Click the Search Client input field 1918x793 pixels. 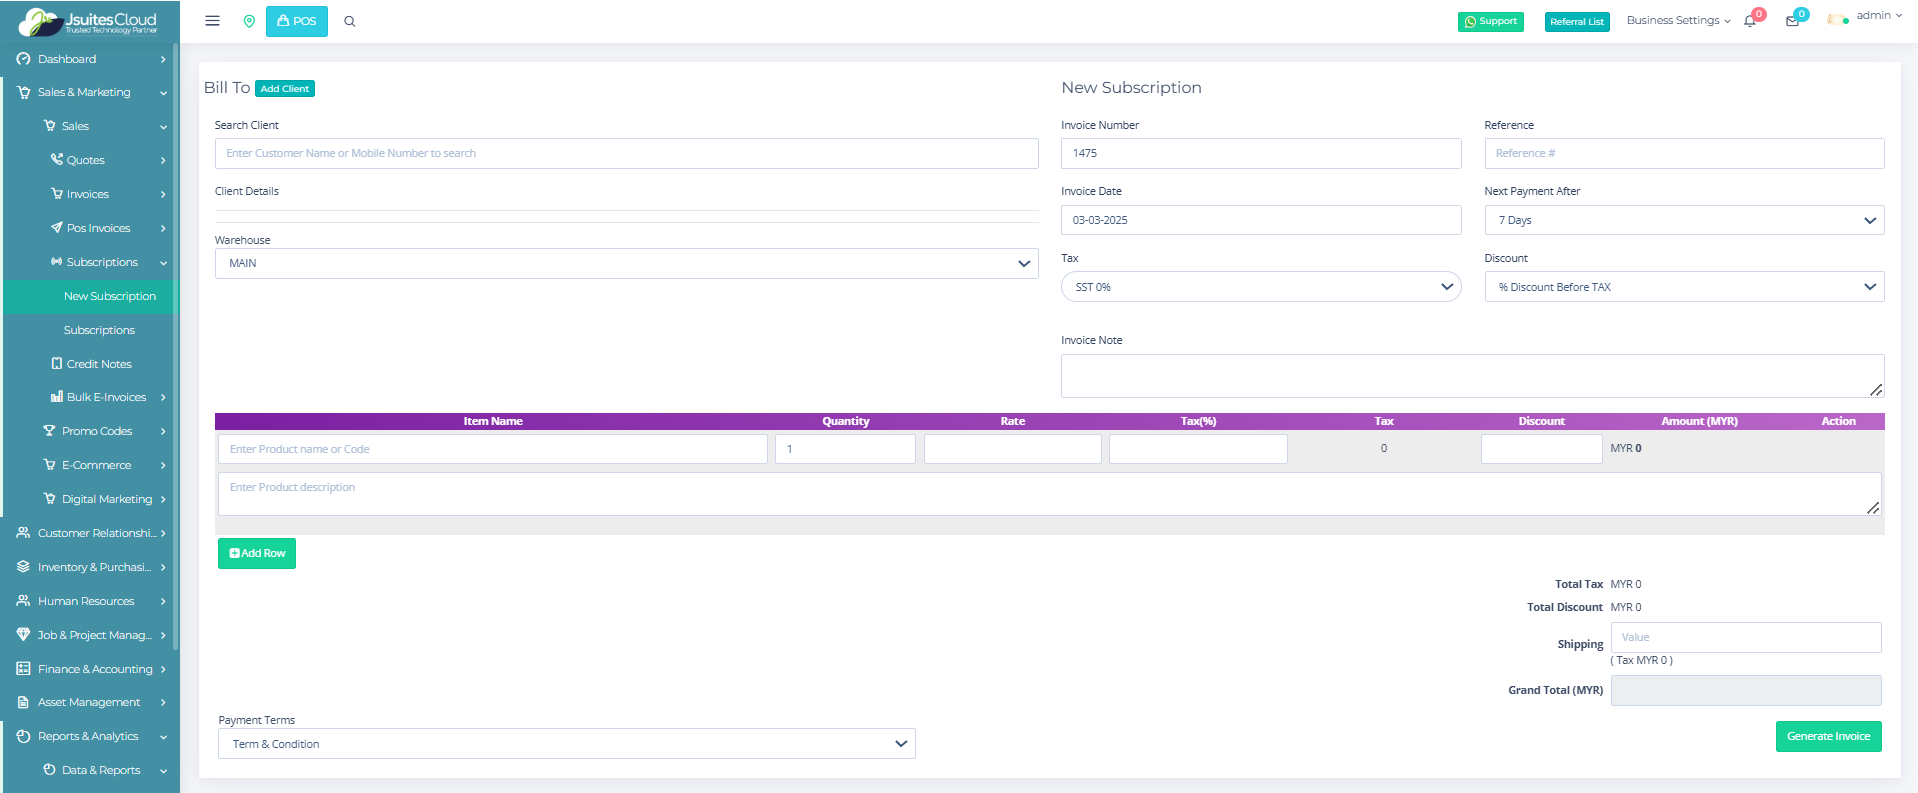(x=626, y=153)
